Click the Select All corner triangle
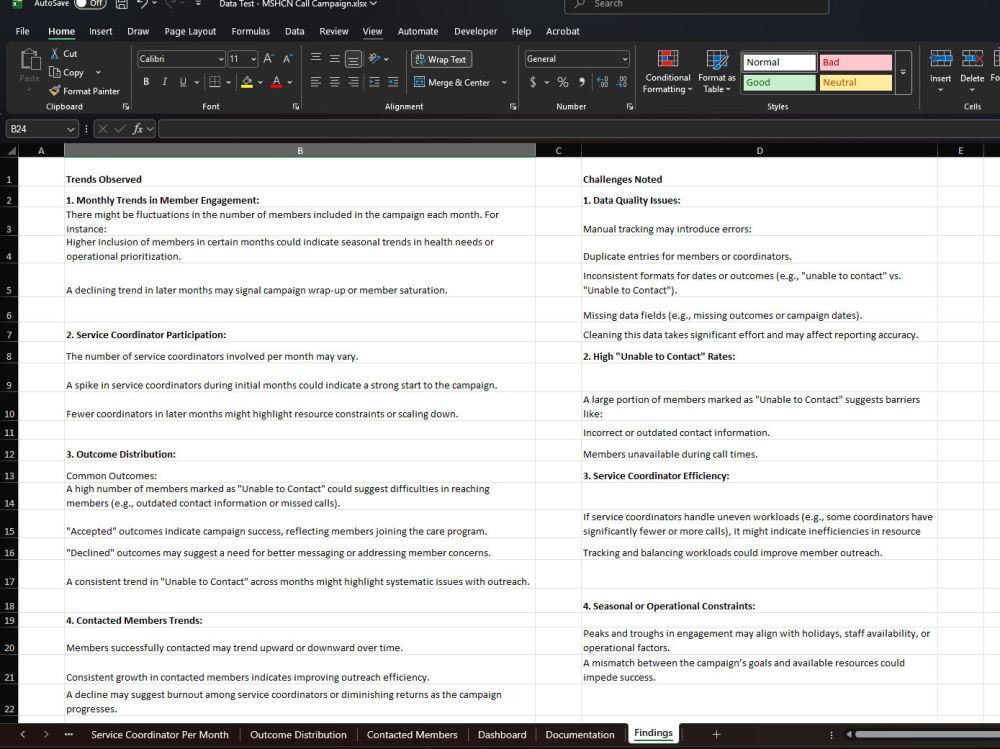Viewport: 1000px width, 749px height. point(11,151)
